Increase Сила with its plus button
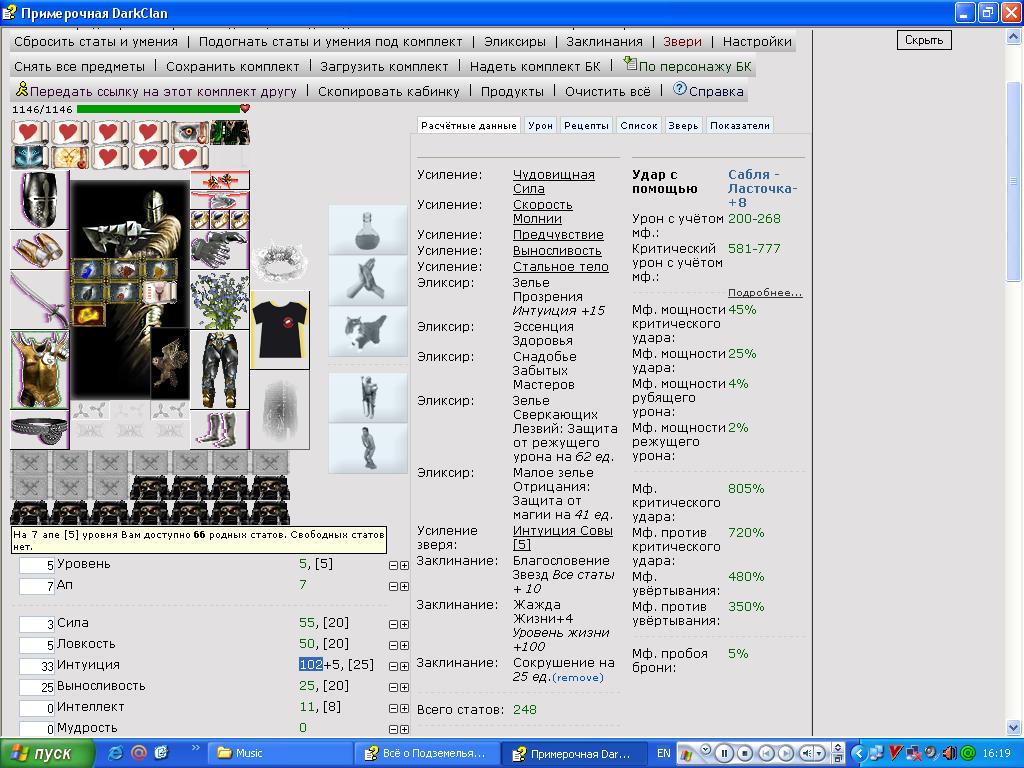This screenshot has width=1024, height=768. click(404, 624)
